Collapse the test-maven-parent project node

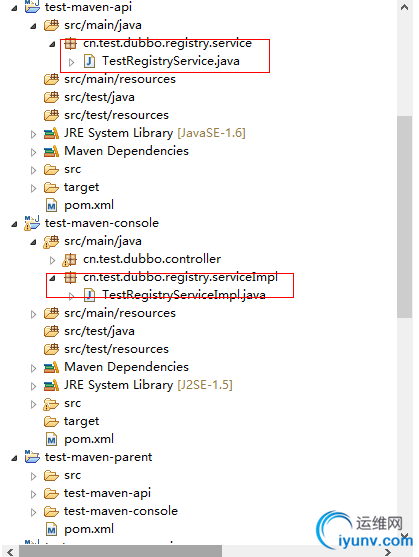coord(14,458)
